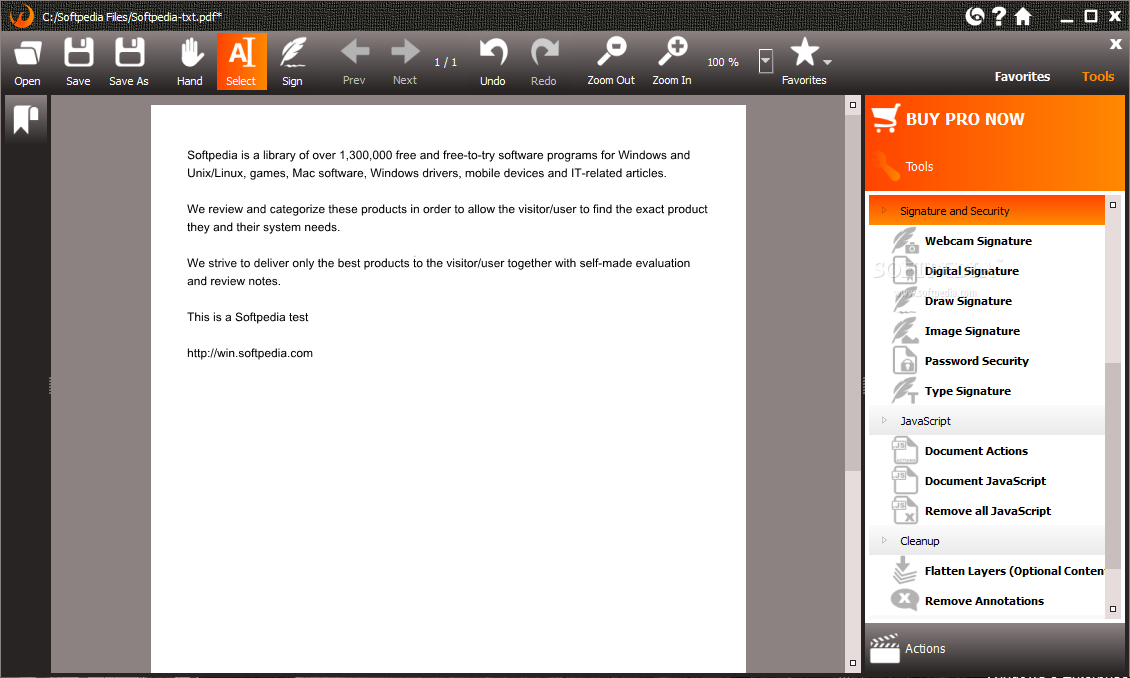Screen dimensions: 1130x678
Task: Click the application logo in title bar
Action: coord(22,16)
